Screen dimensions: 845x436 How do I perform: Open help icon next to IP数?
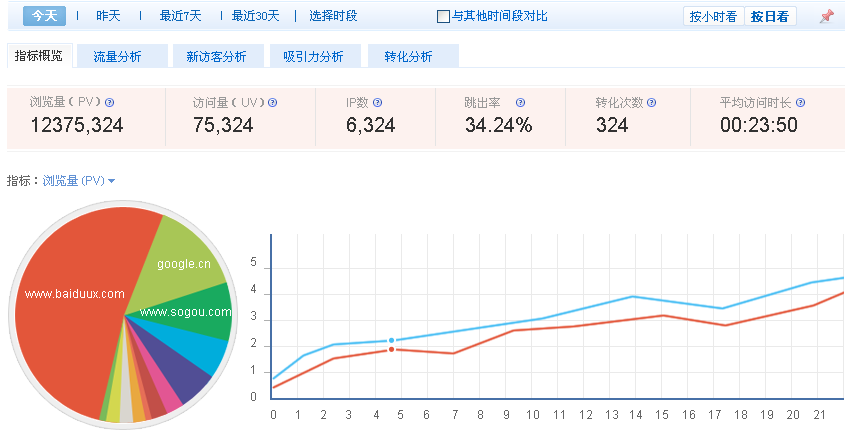(x=377, y=102)
